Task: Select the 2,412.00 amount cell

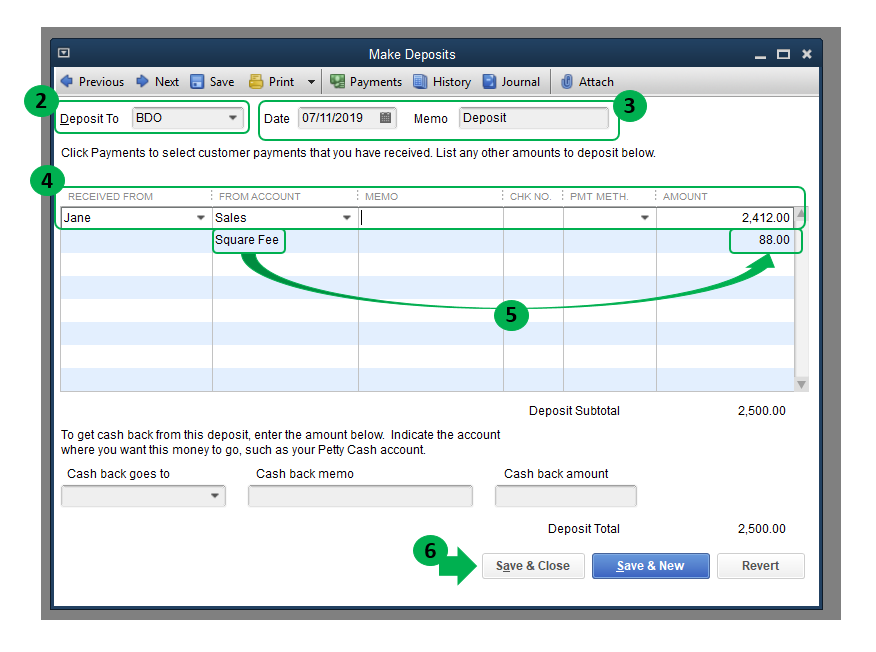Action: (x=725, y=218)
